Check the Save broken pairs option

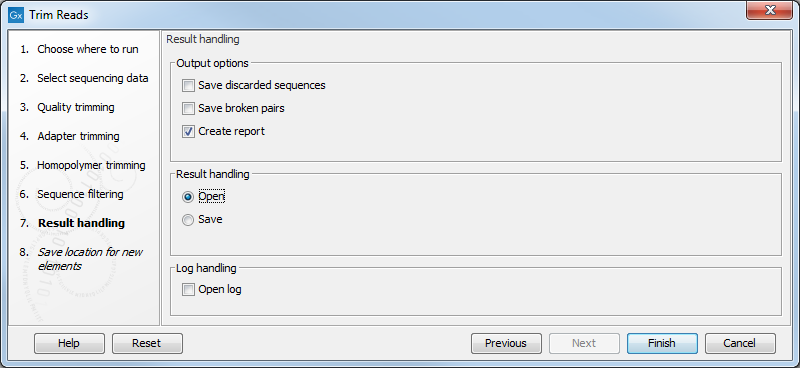pyautogui.click(x=188, y=109)
